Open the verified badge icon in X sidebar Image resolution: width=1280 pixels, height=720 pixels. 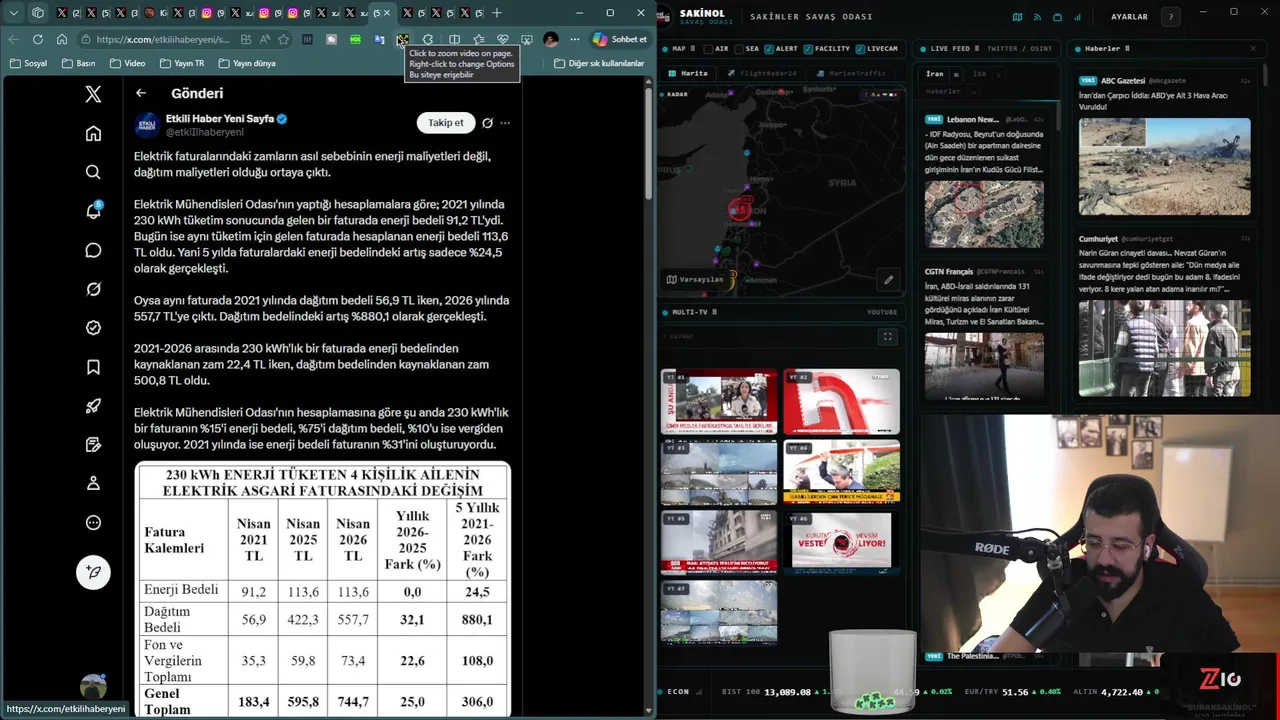point(93,328)
